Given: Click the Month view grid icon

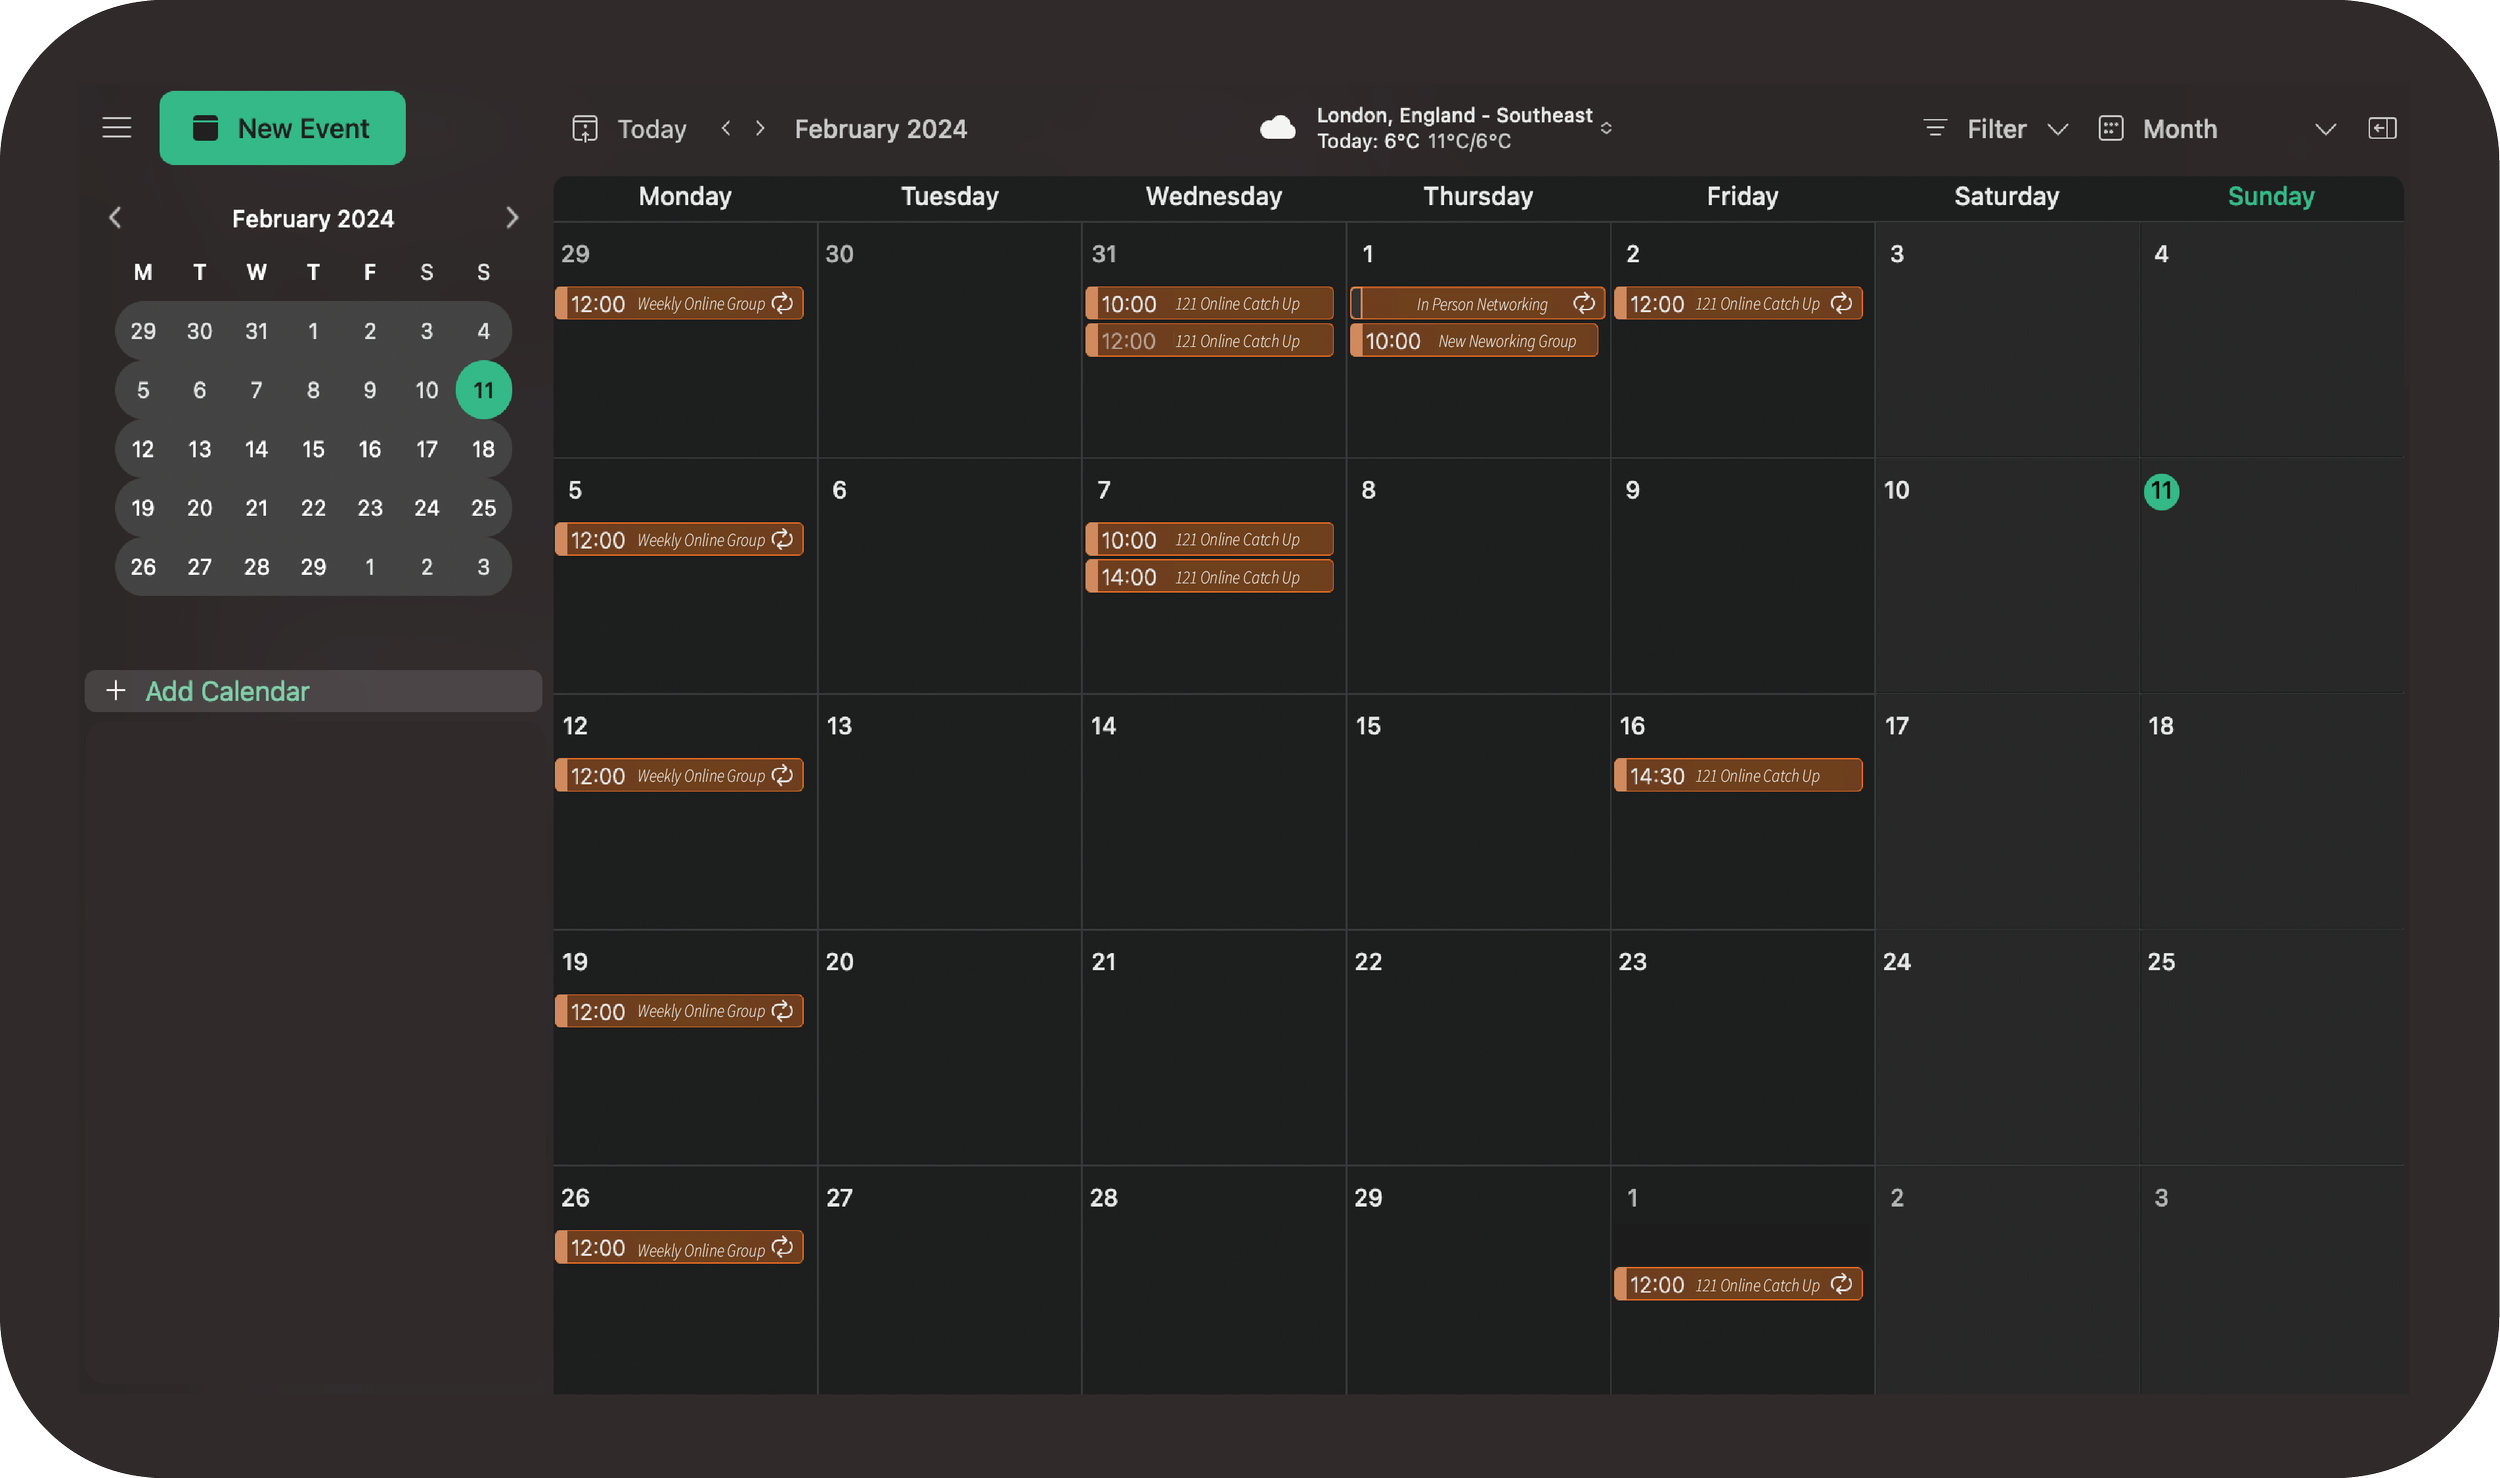Looking at the screenshot, I should 2111,129.
